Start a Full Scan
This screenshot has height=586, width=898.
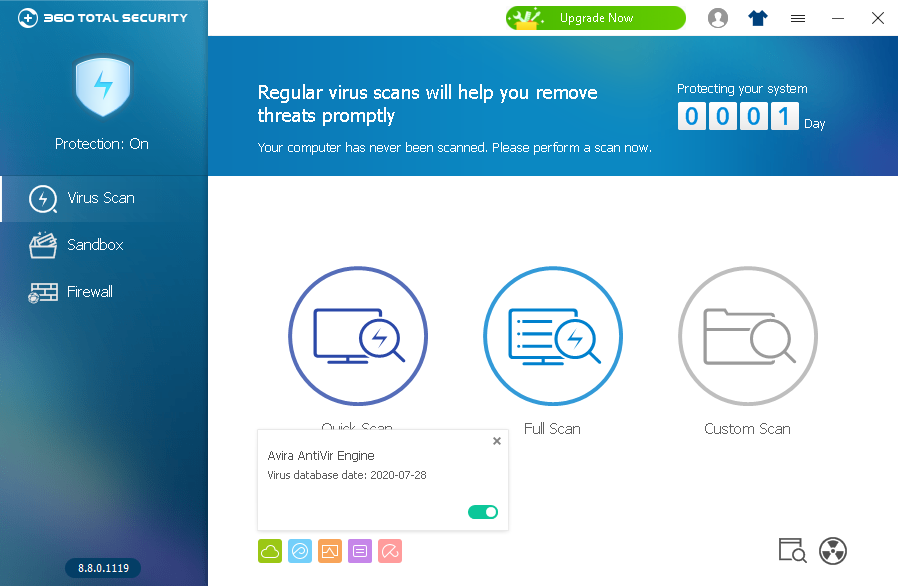(x=553, y=336)
